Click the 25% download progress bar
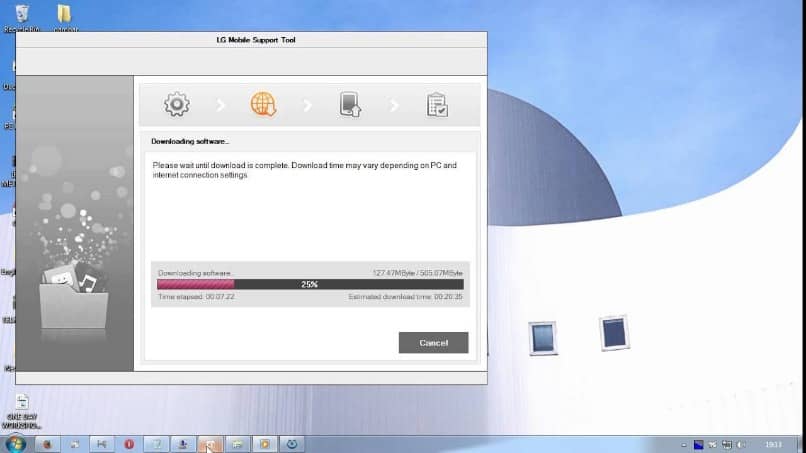 click(x=310, y=284)
